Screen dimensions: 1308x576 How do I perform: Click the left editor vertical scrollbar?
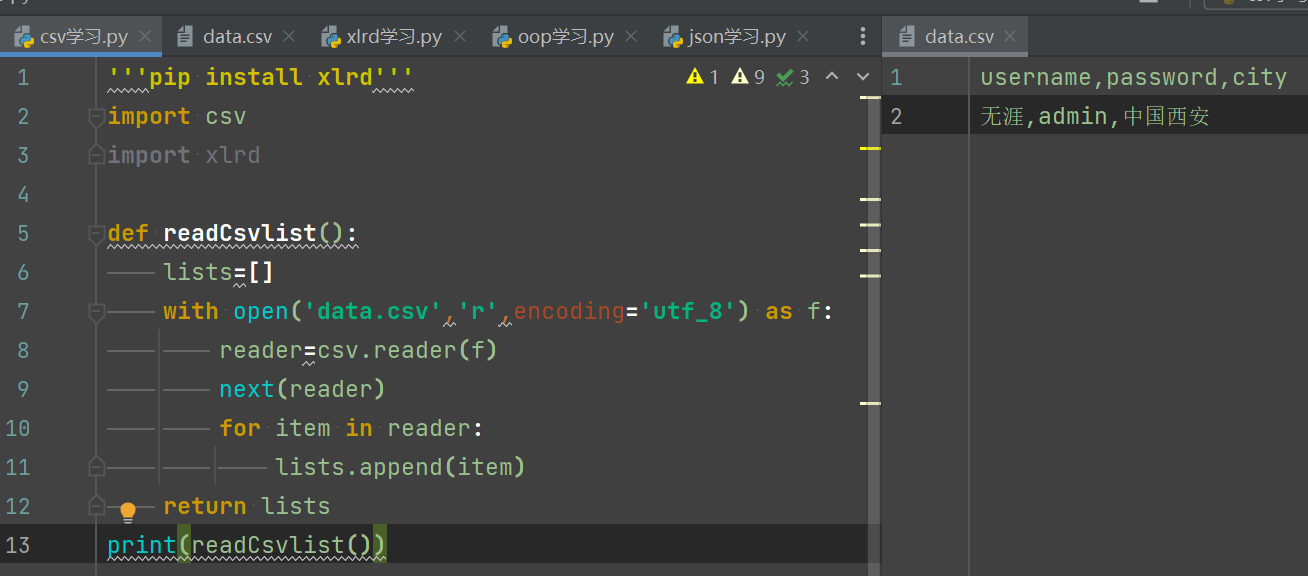pyautogui.click(x=874, y=316)
